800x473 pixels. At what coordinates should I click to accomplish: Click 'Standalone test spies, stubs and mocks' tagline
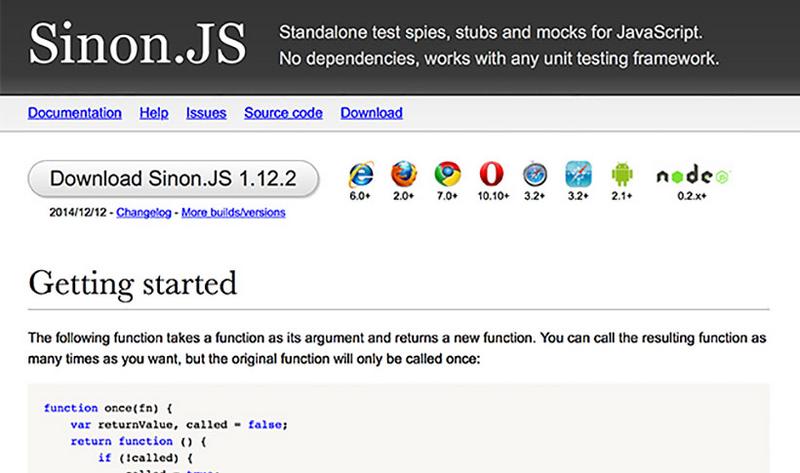pyautogui.click(x=490, y=33)
